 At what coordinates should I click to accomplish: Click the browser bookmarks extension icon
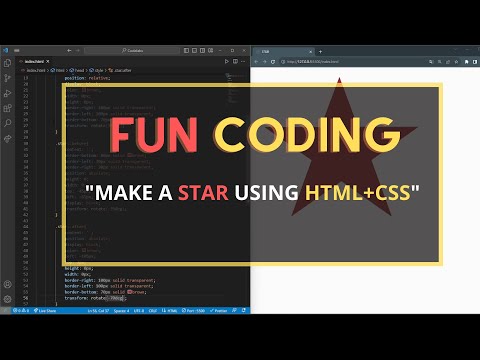466,62
